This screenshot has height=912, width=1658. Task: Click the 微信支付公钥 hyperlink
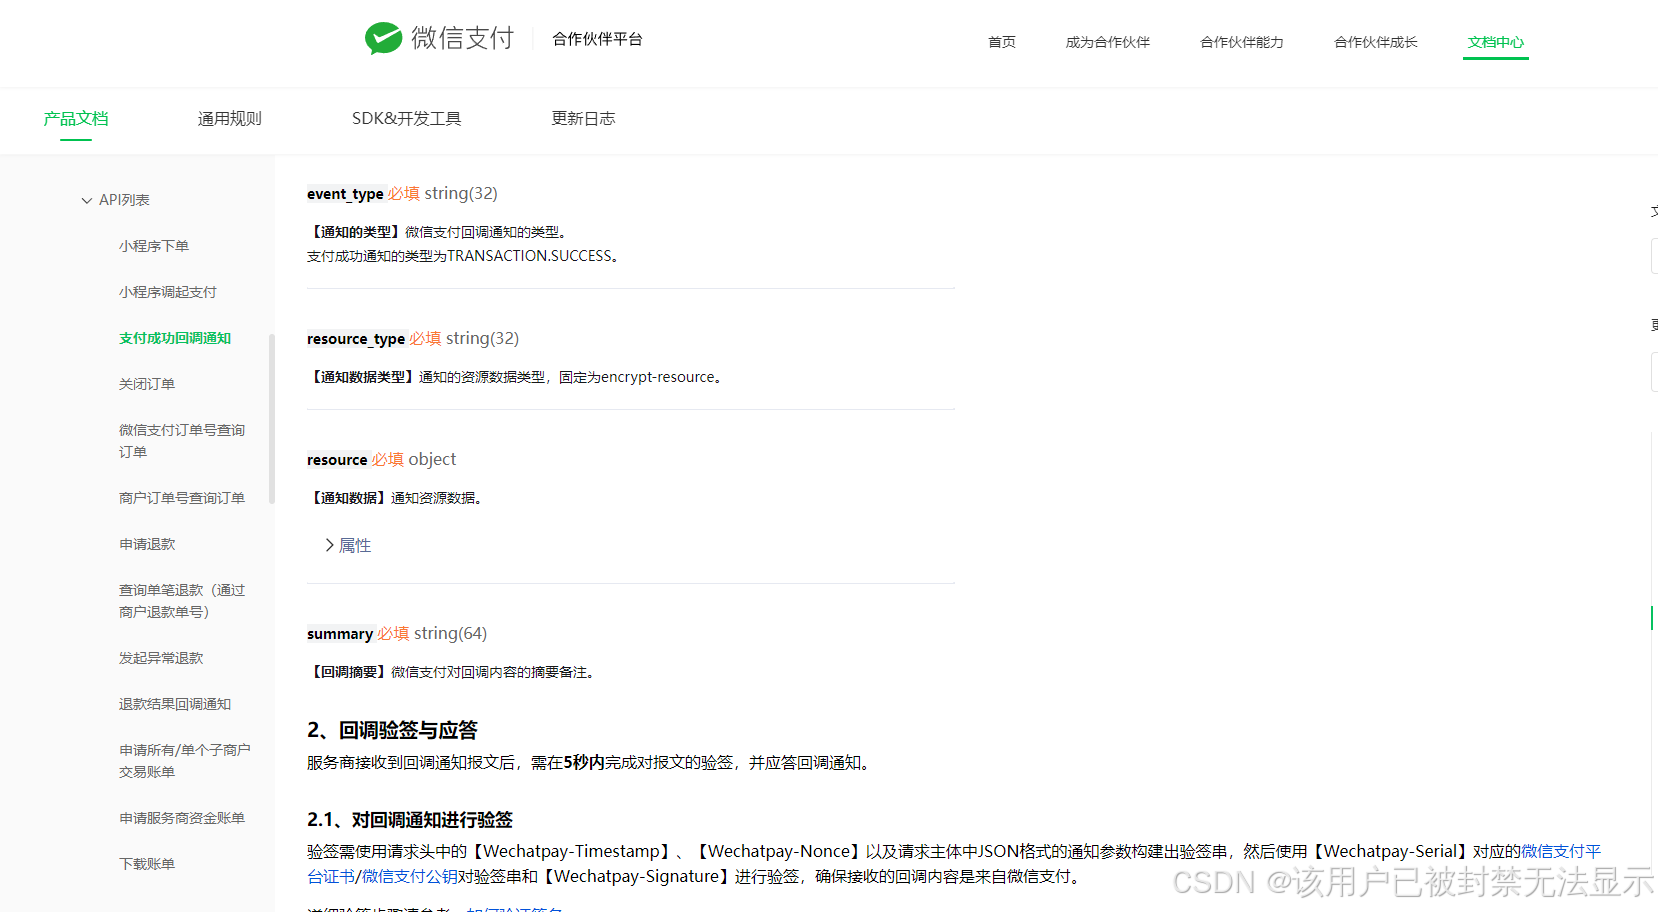tap(410, 877)
